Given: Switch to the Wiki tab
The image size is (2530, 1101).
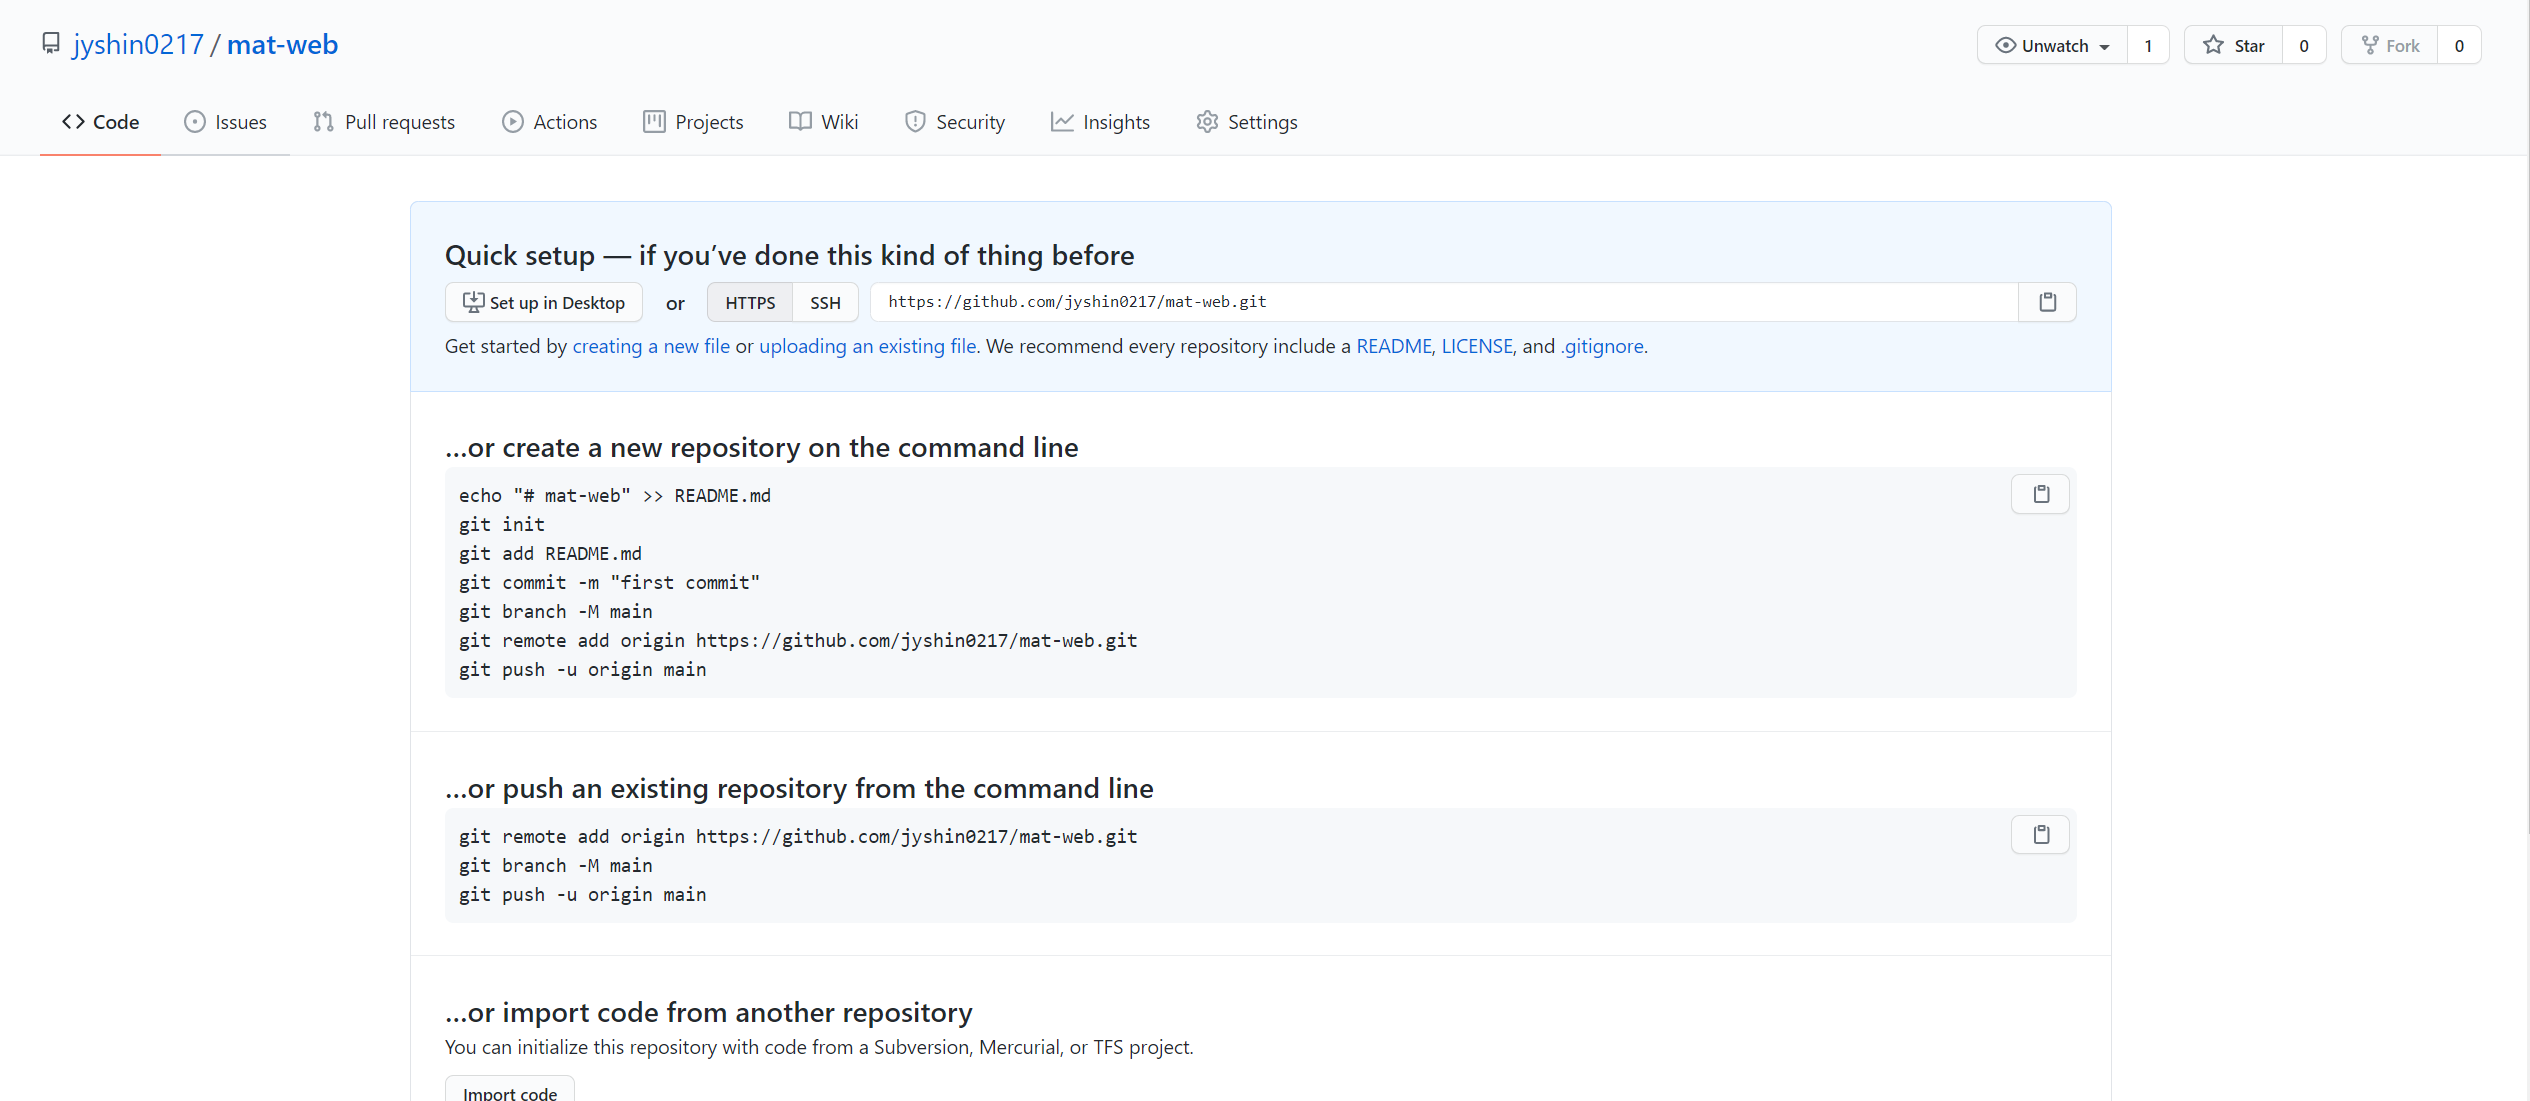Looking at the screenshot, I should coord(824,122).
